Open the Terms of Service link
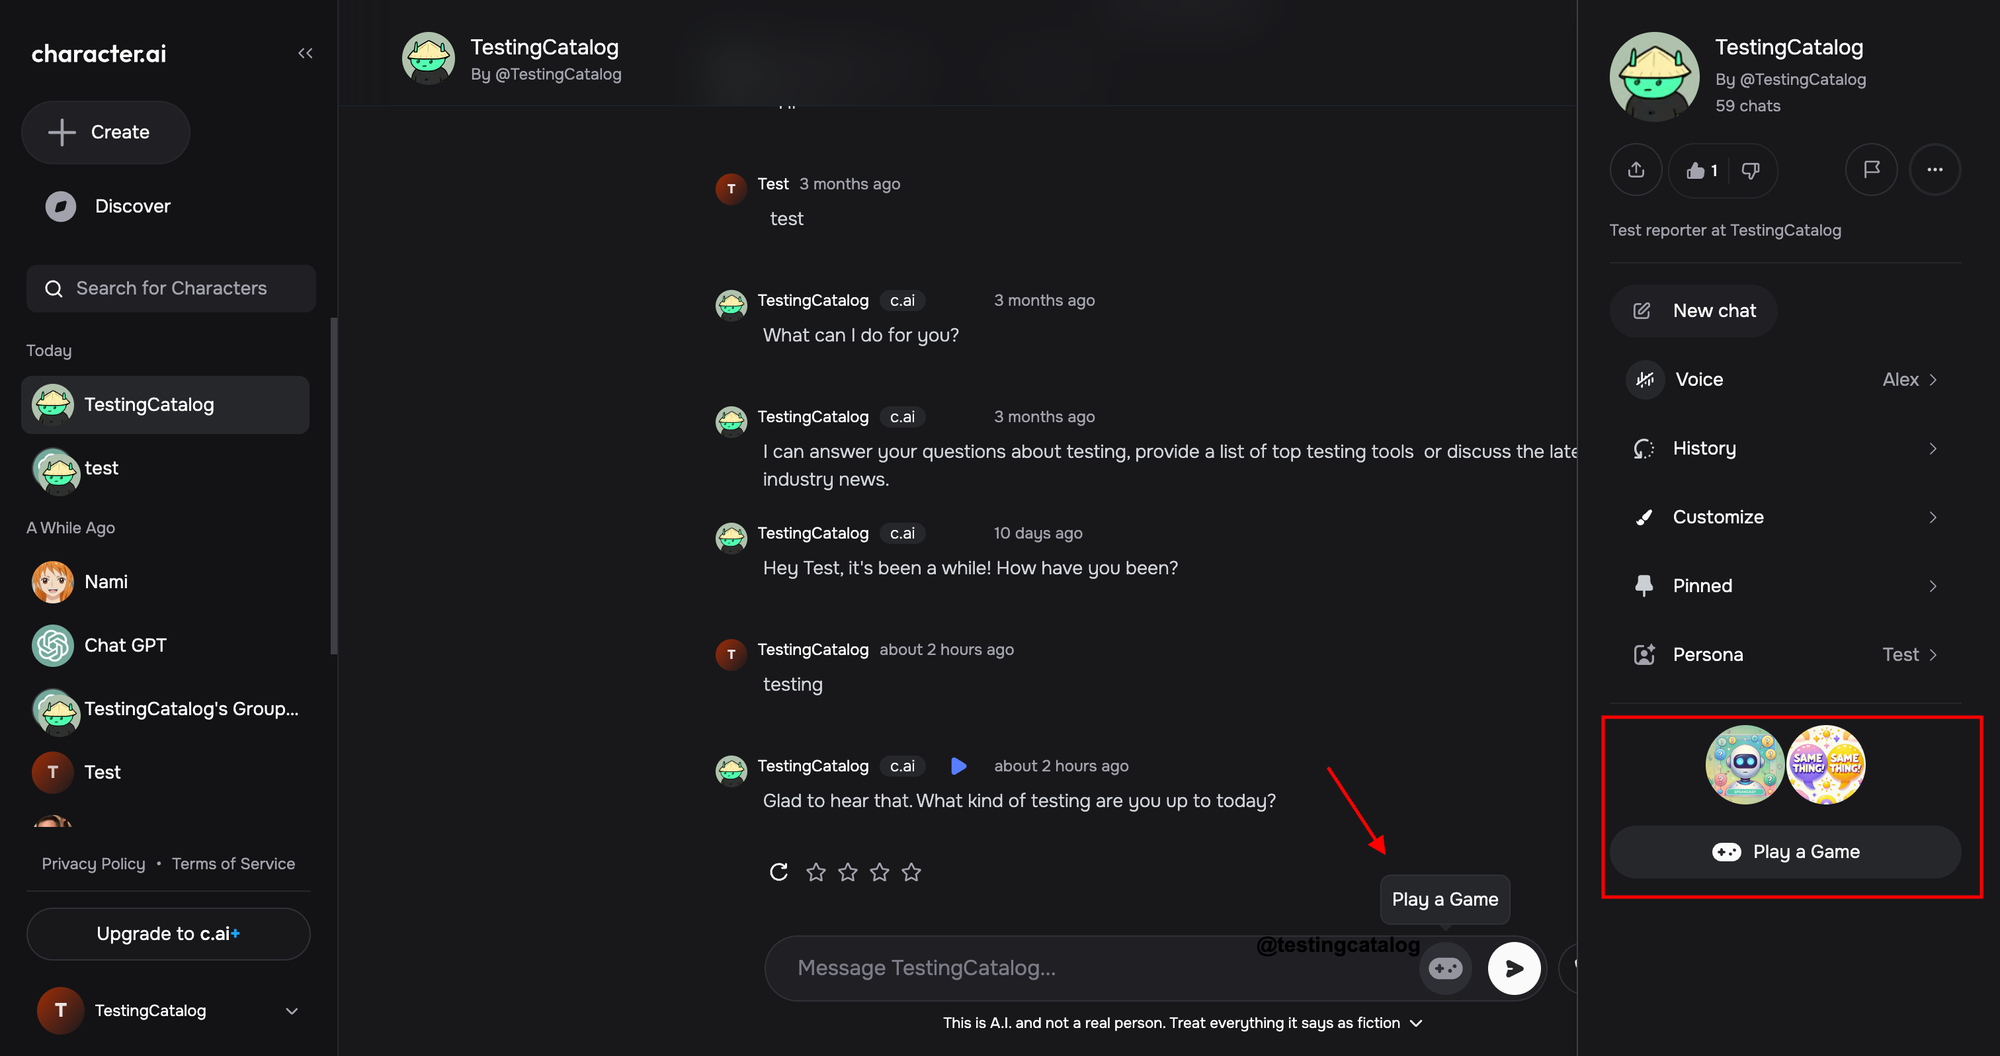The width and height of the screenshot is (2000, 1056). [x=233, y=863]
